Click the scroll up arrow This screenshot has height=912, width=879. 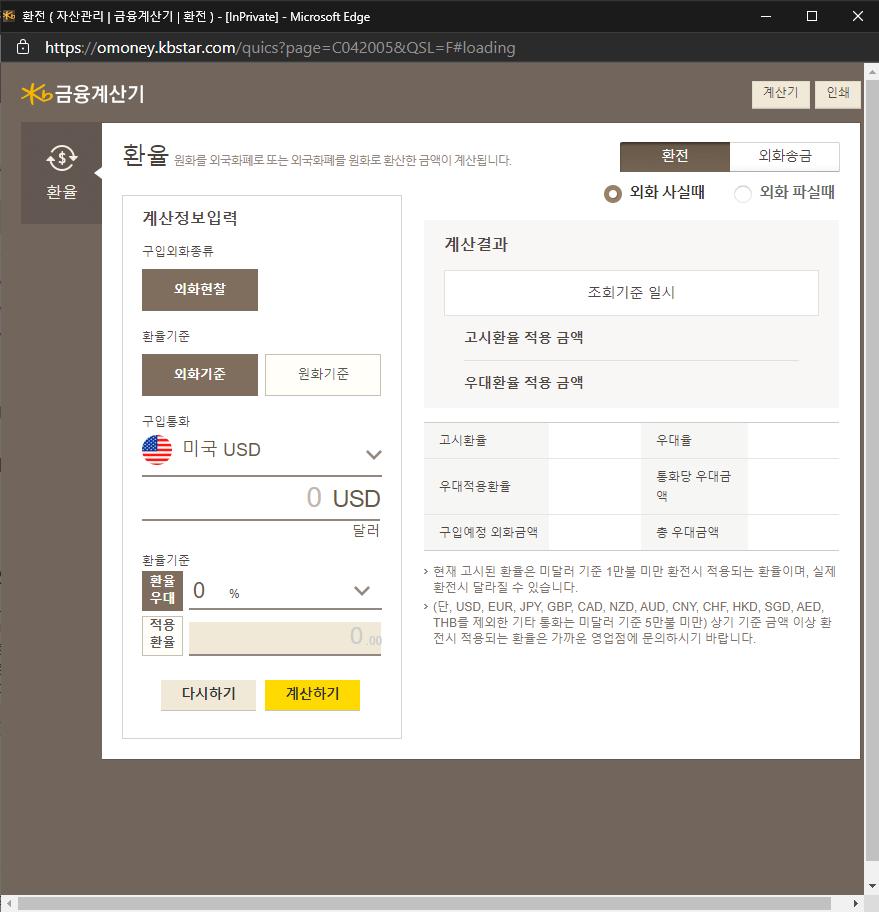(x=872, y=72)
